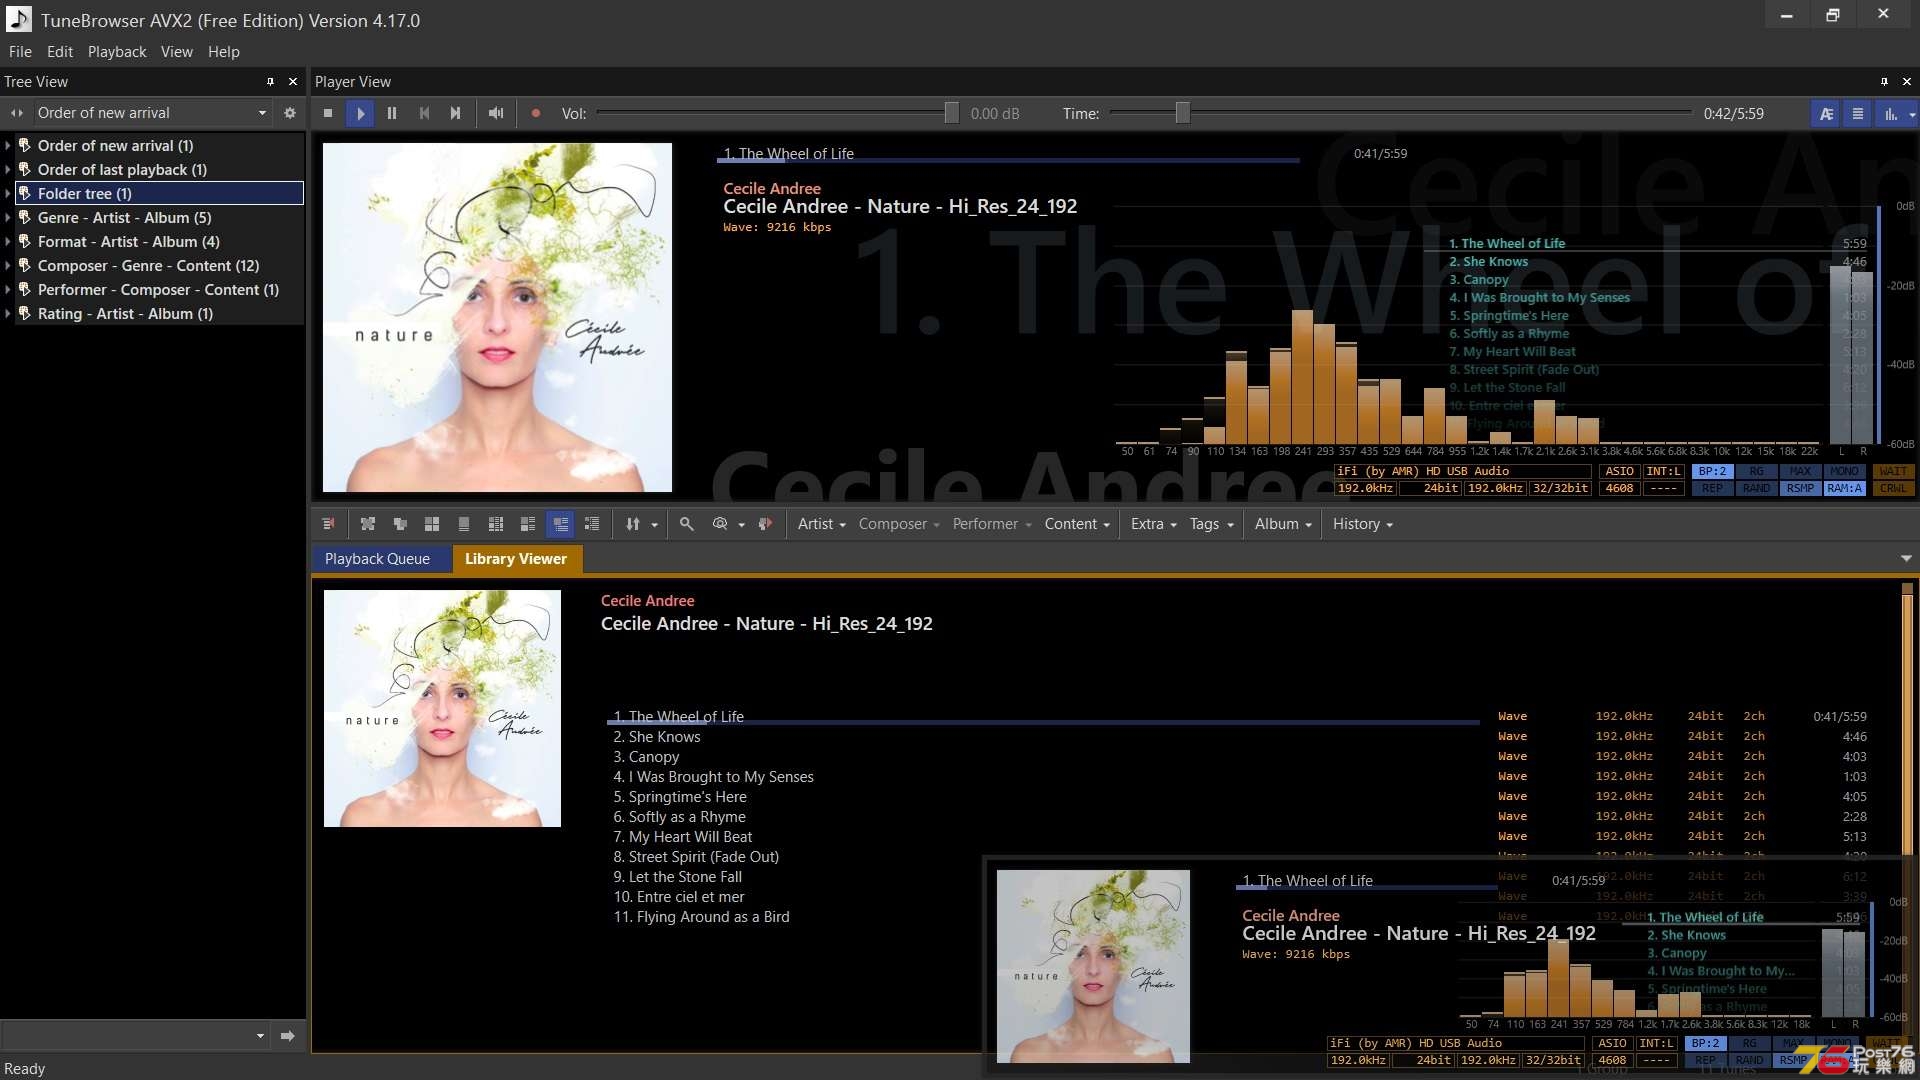The image size is (1920, 1080).
Task: Select the single-column view icon
Action: point(464,524)
